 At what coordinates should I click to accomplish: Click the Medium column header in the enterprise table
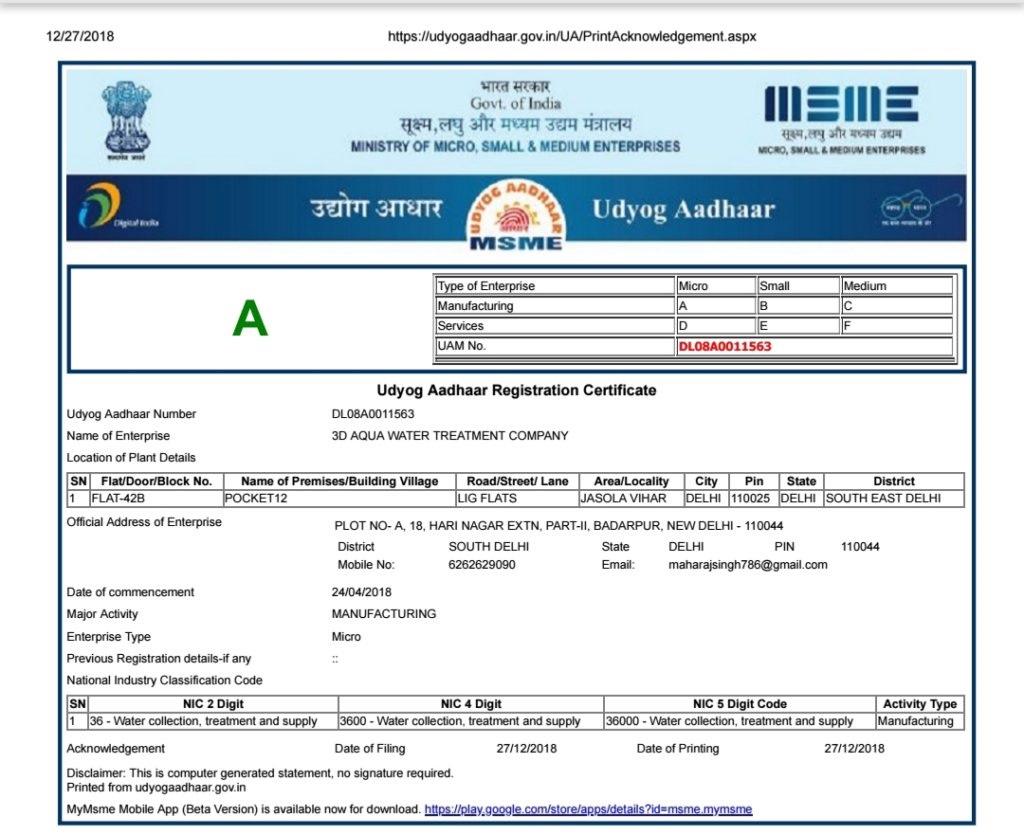point(897,286)
